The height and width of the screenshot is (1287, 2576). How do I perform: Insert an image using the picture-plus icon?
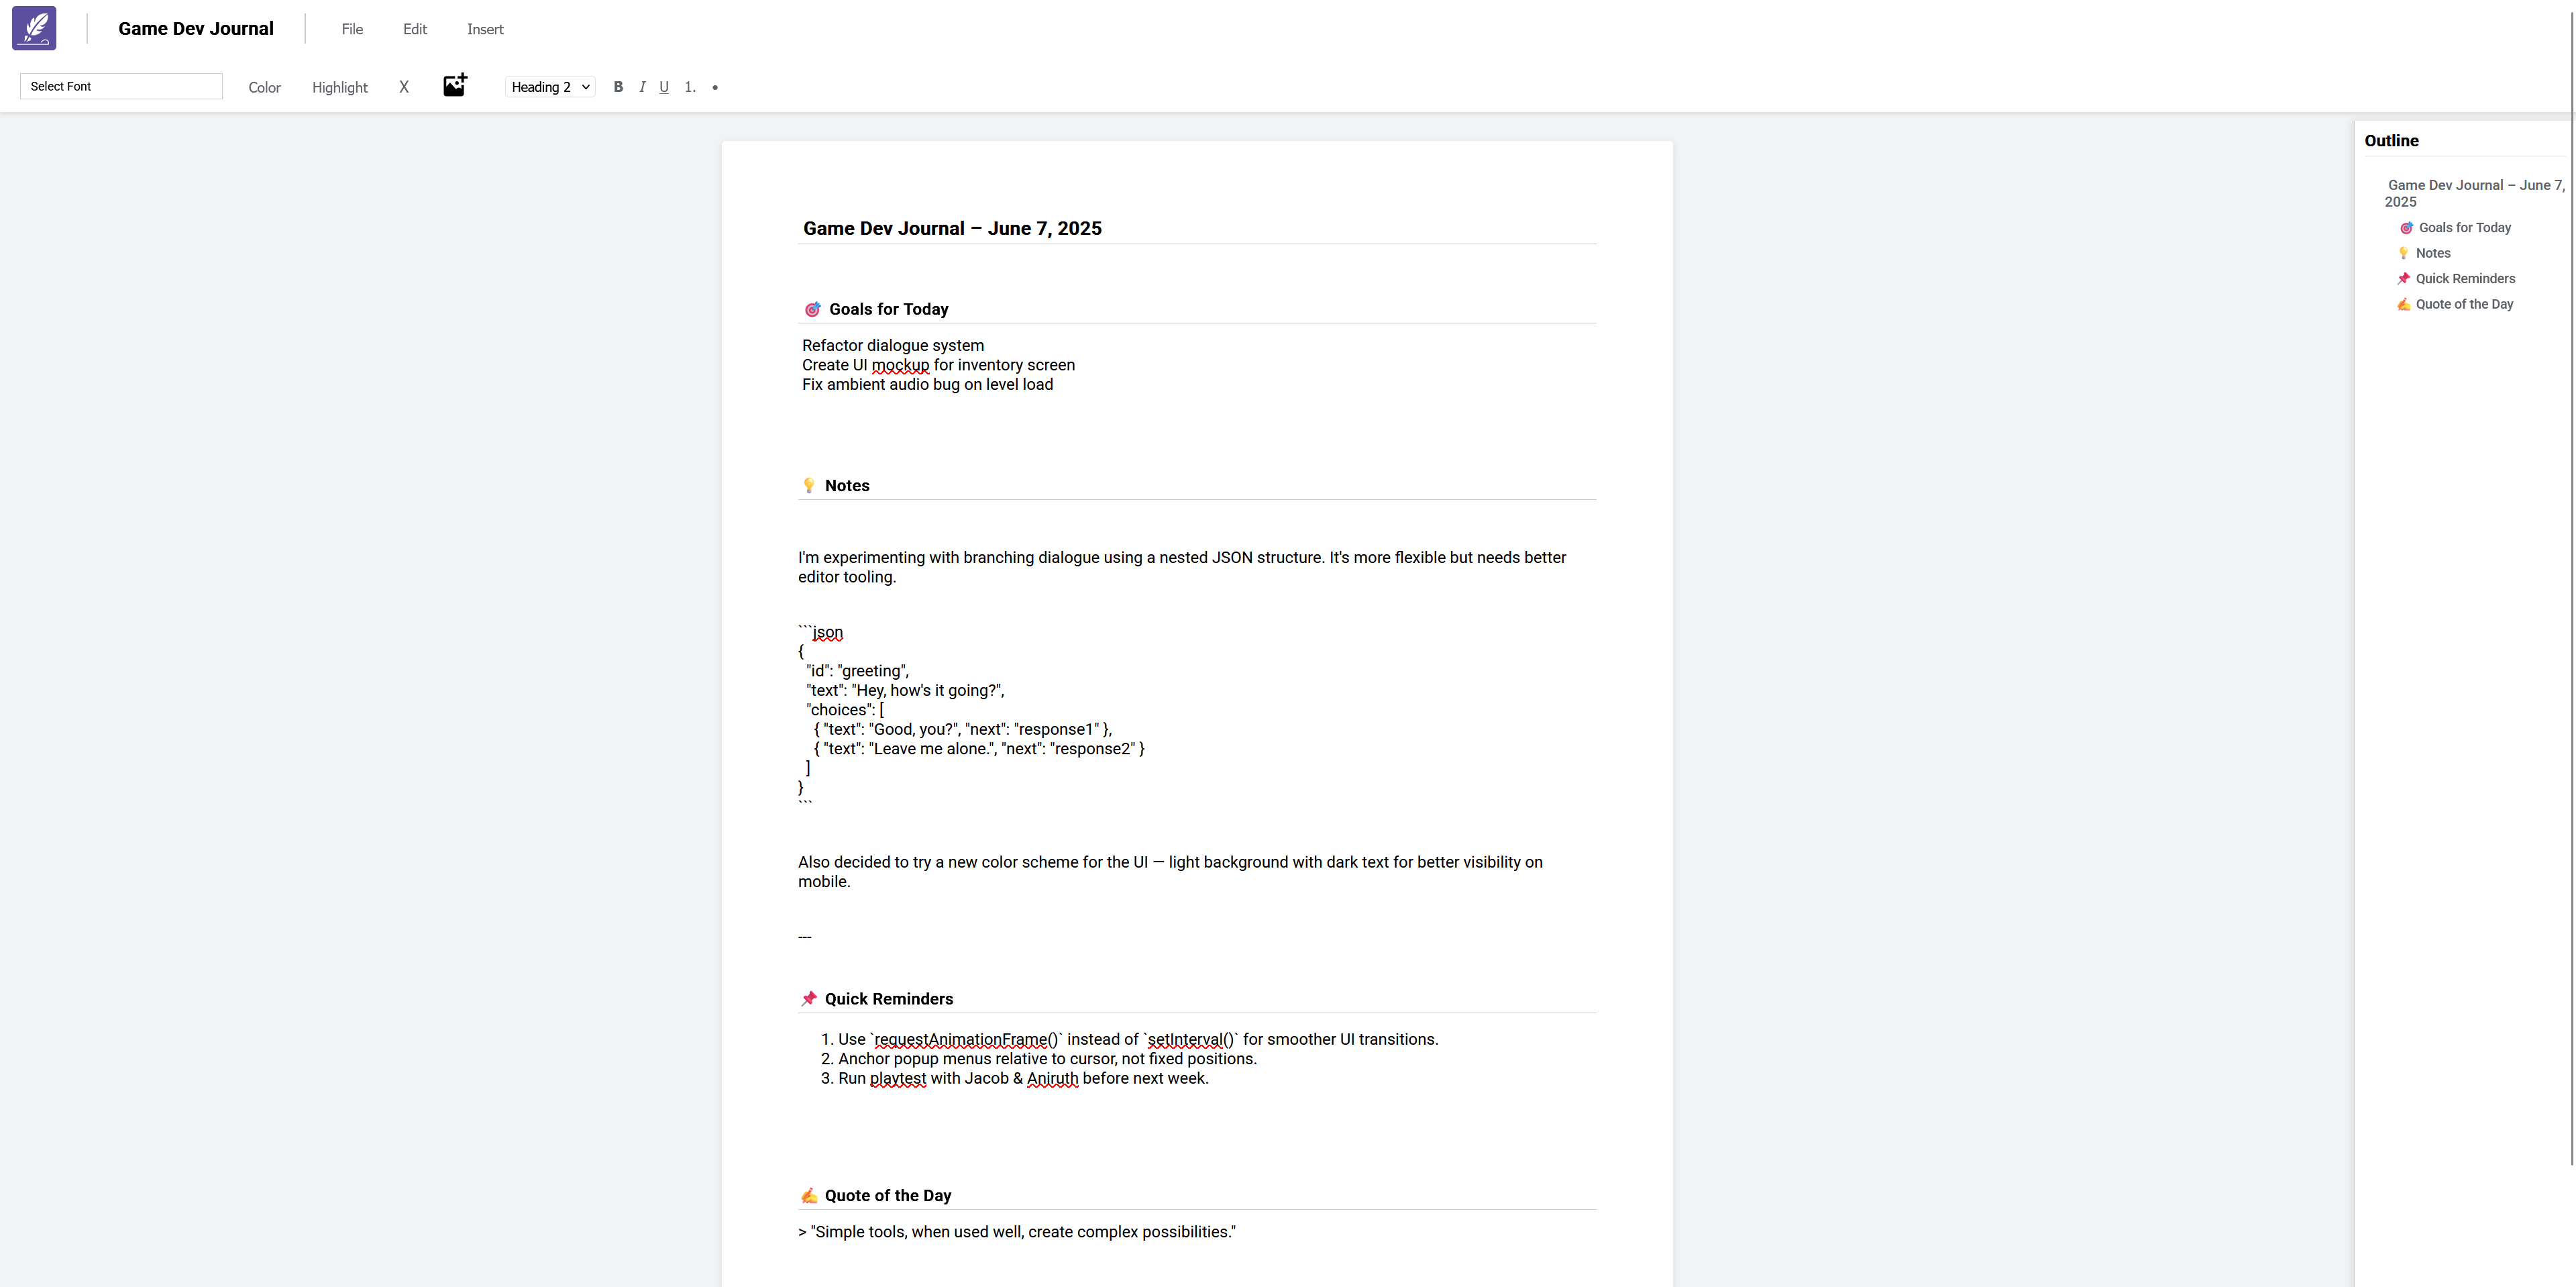point(455,86)
